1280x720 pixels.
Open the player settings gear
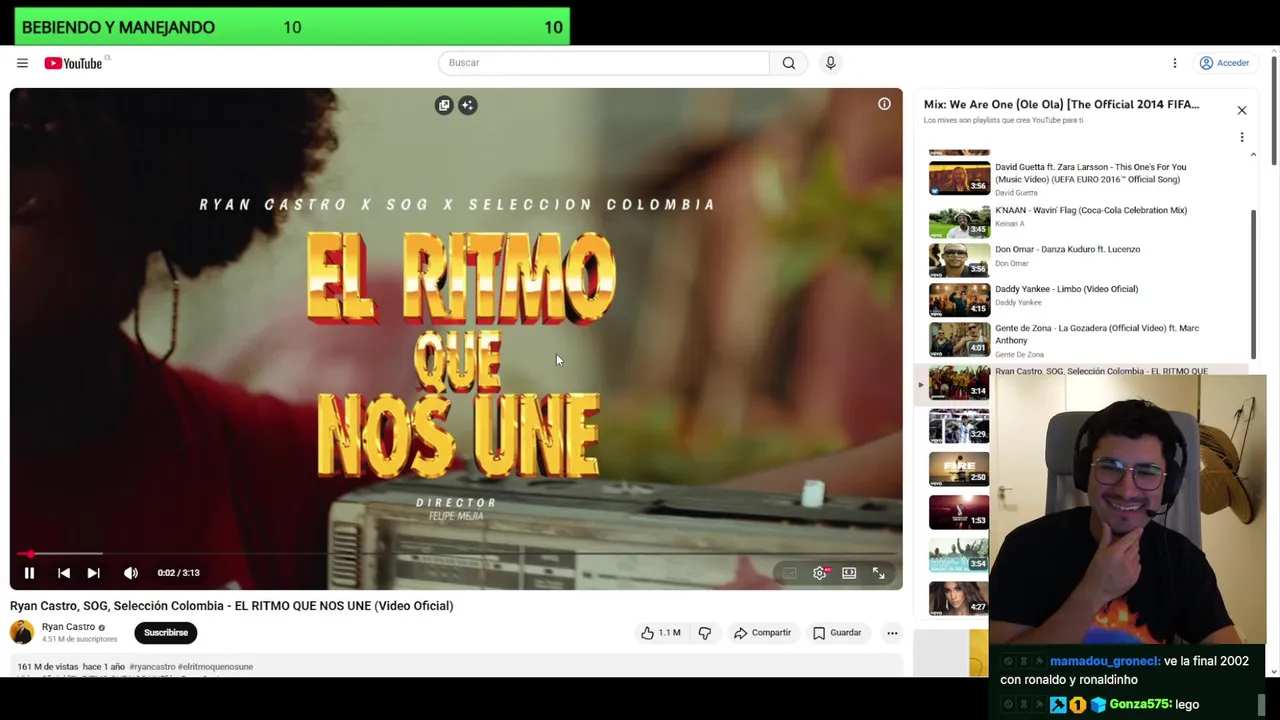click(x=820, y=573)
